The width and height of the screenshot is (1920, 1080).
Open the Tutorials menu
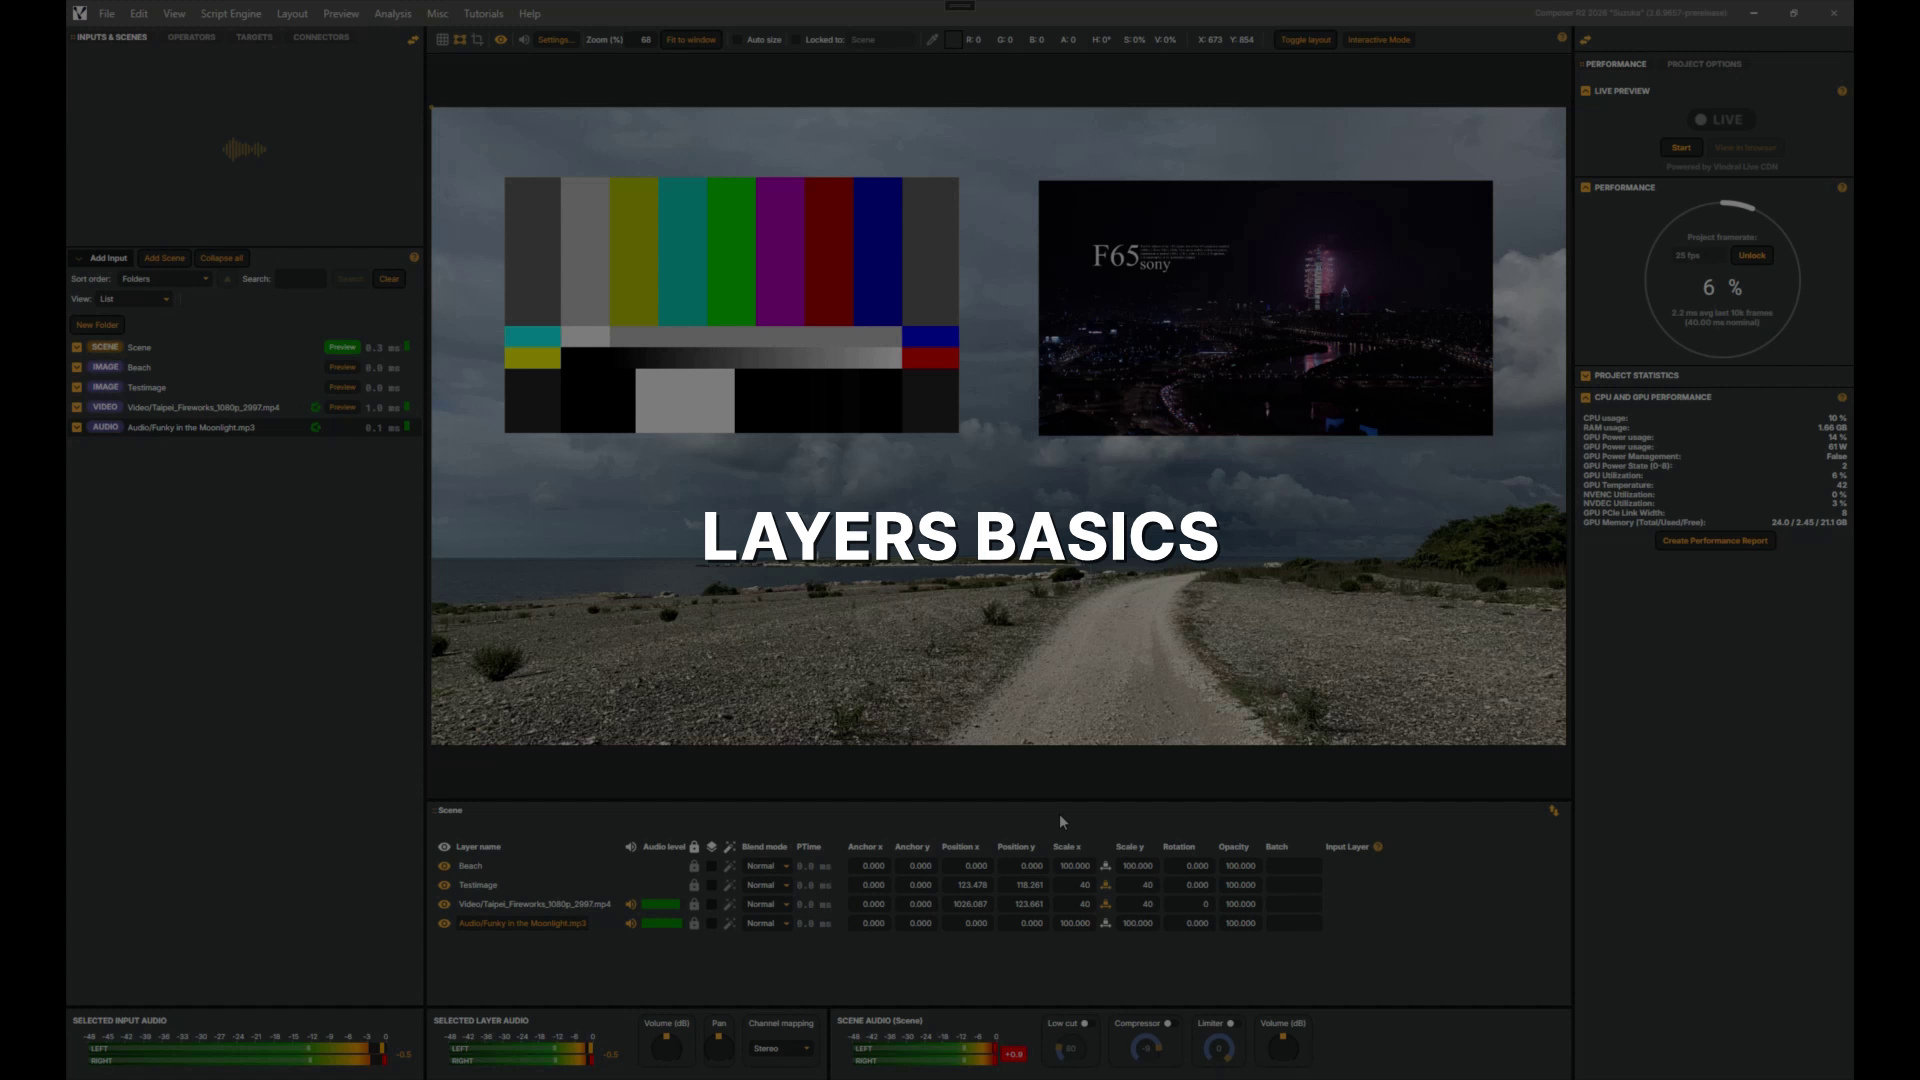(484, 14)
